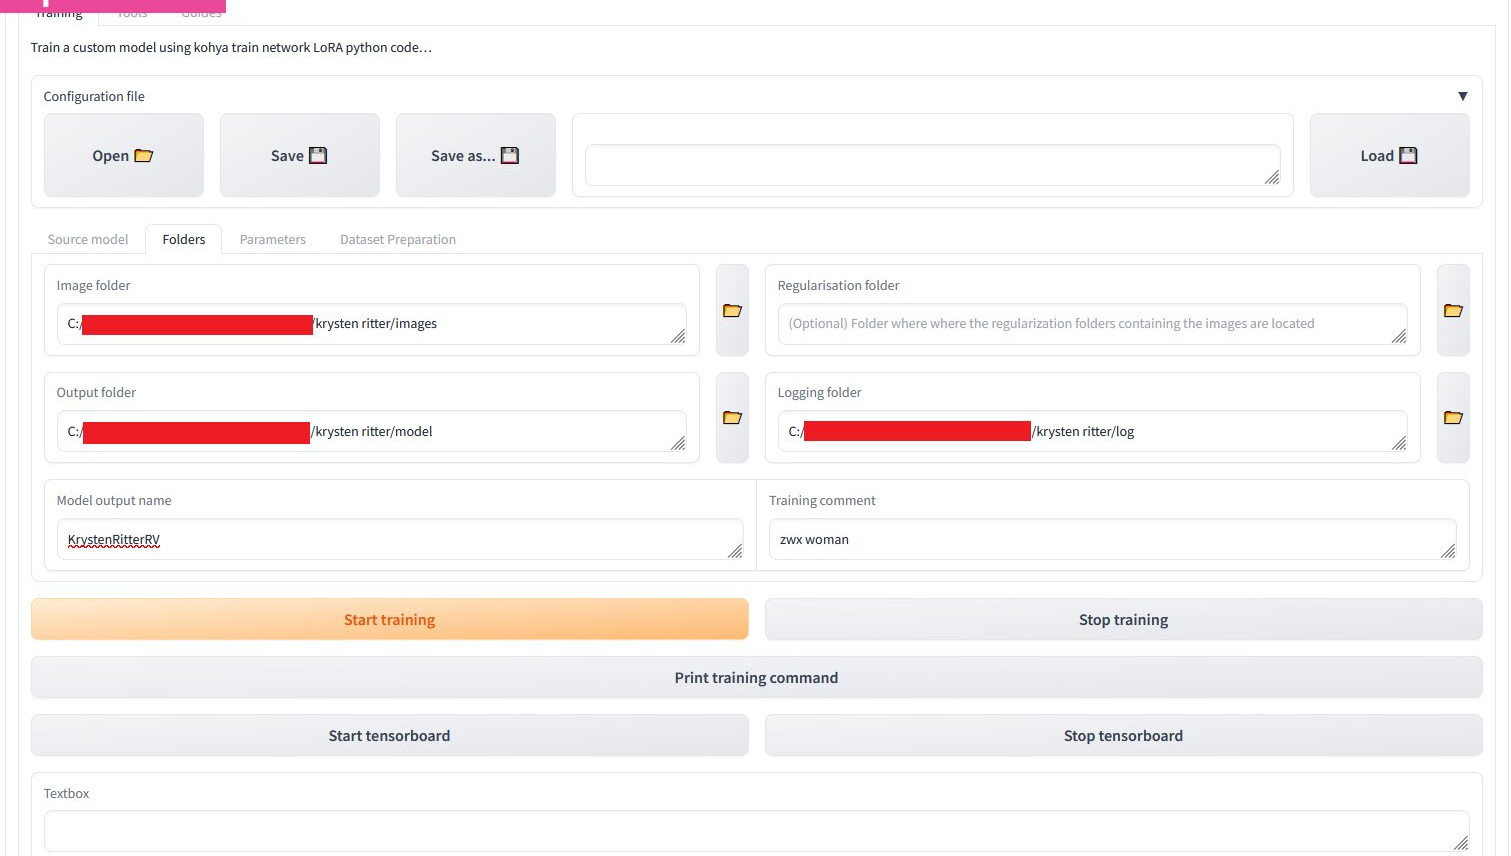This screenshot has height=856, width=1511.
Task: Focus the Model output name field
Action: pos(400,540)
